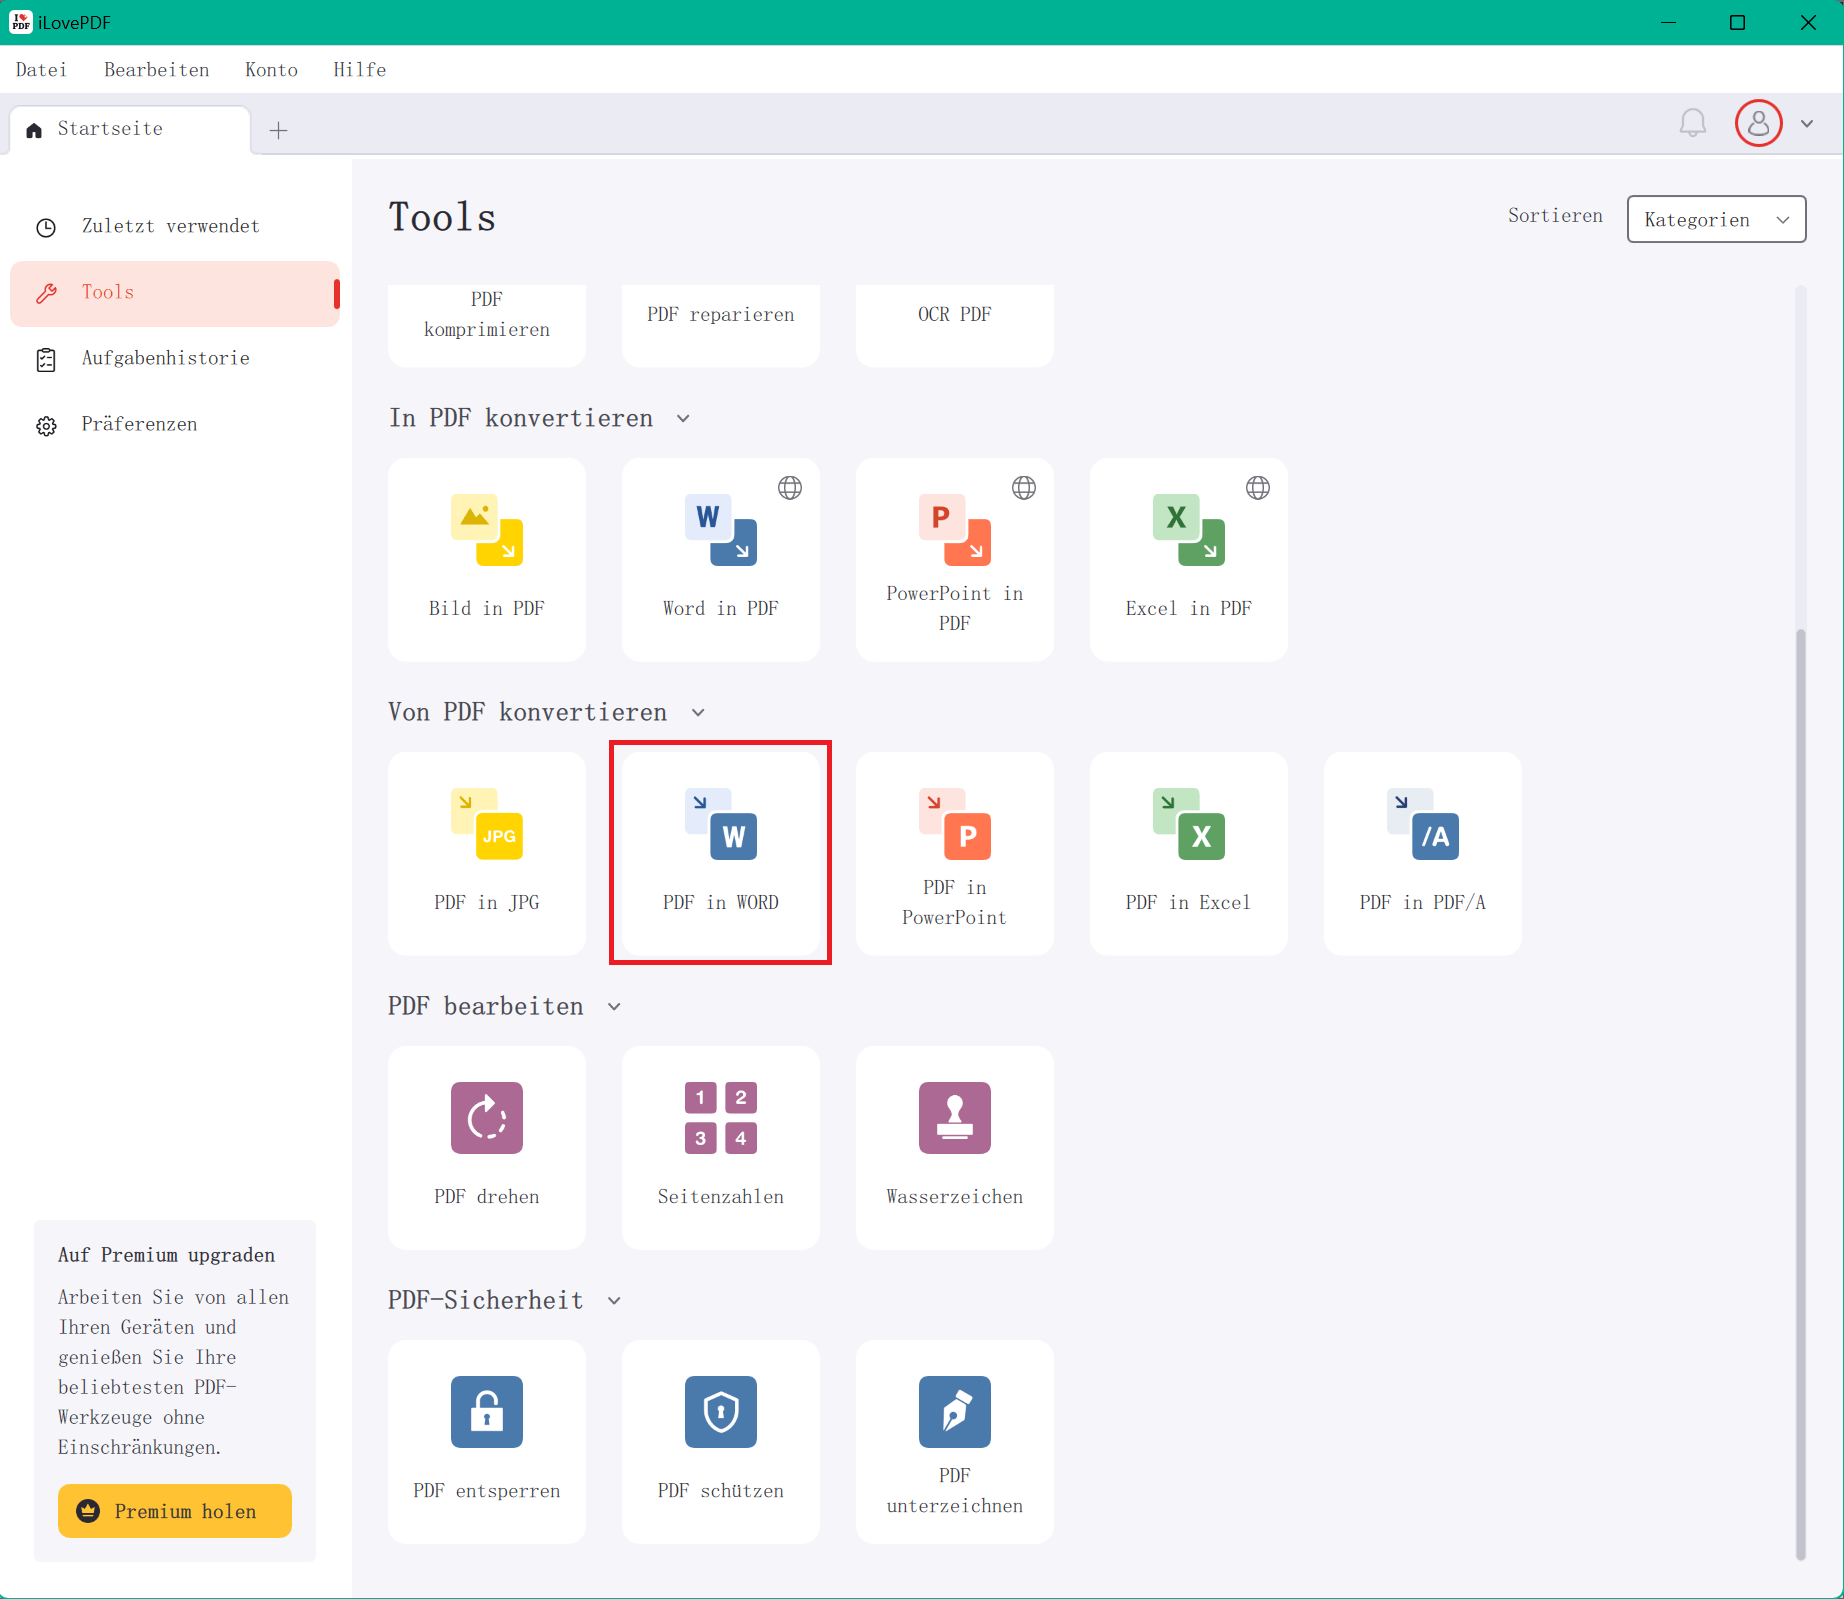Open PowerPoint in PDF converter

[955, 559]
